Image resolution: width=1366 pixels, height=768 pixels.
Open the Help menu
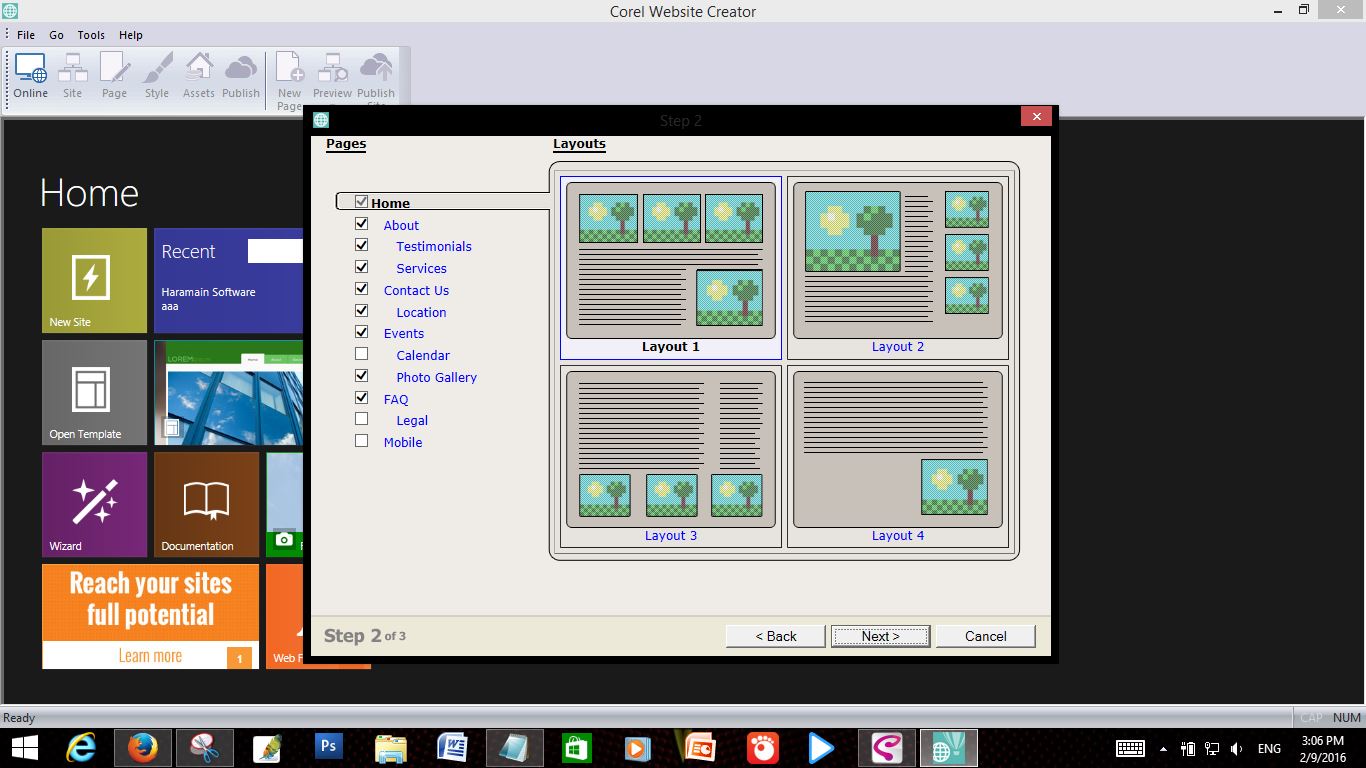click(x=131, y=35)
